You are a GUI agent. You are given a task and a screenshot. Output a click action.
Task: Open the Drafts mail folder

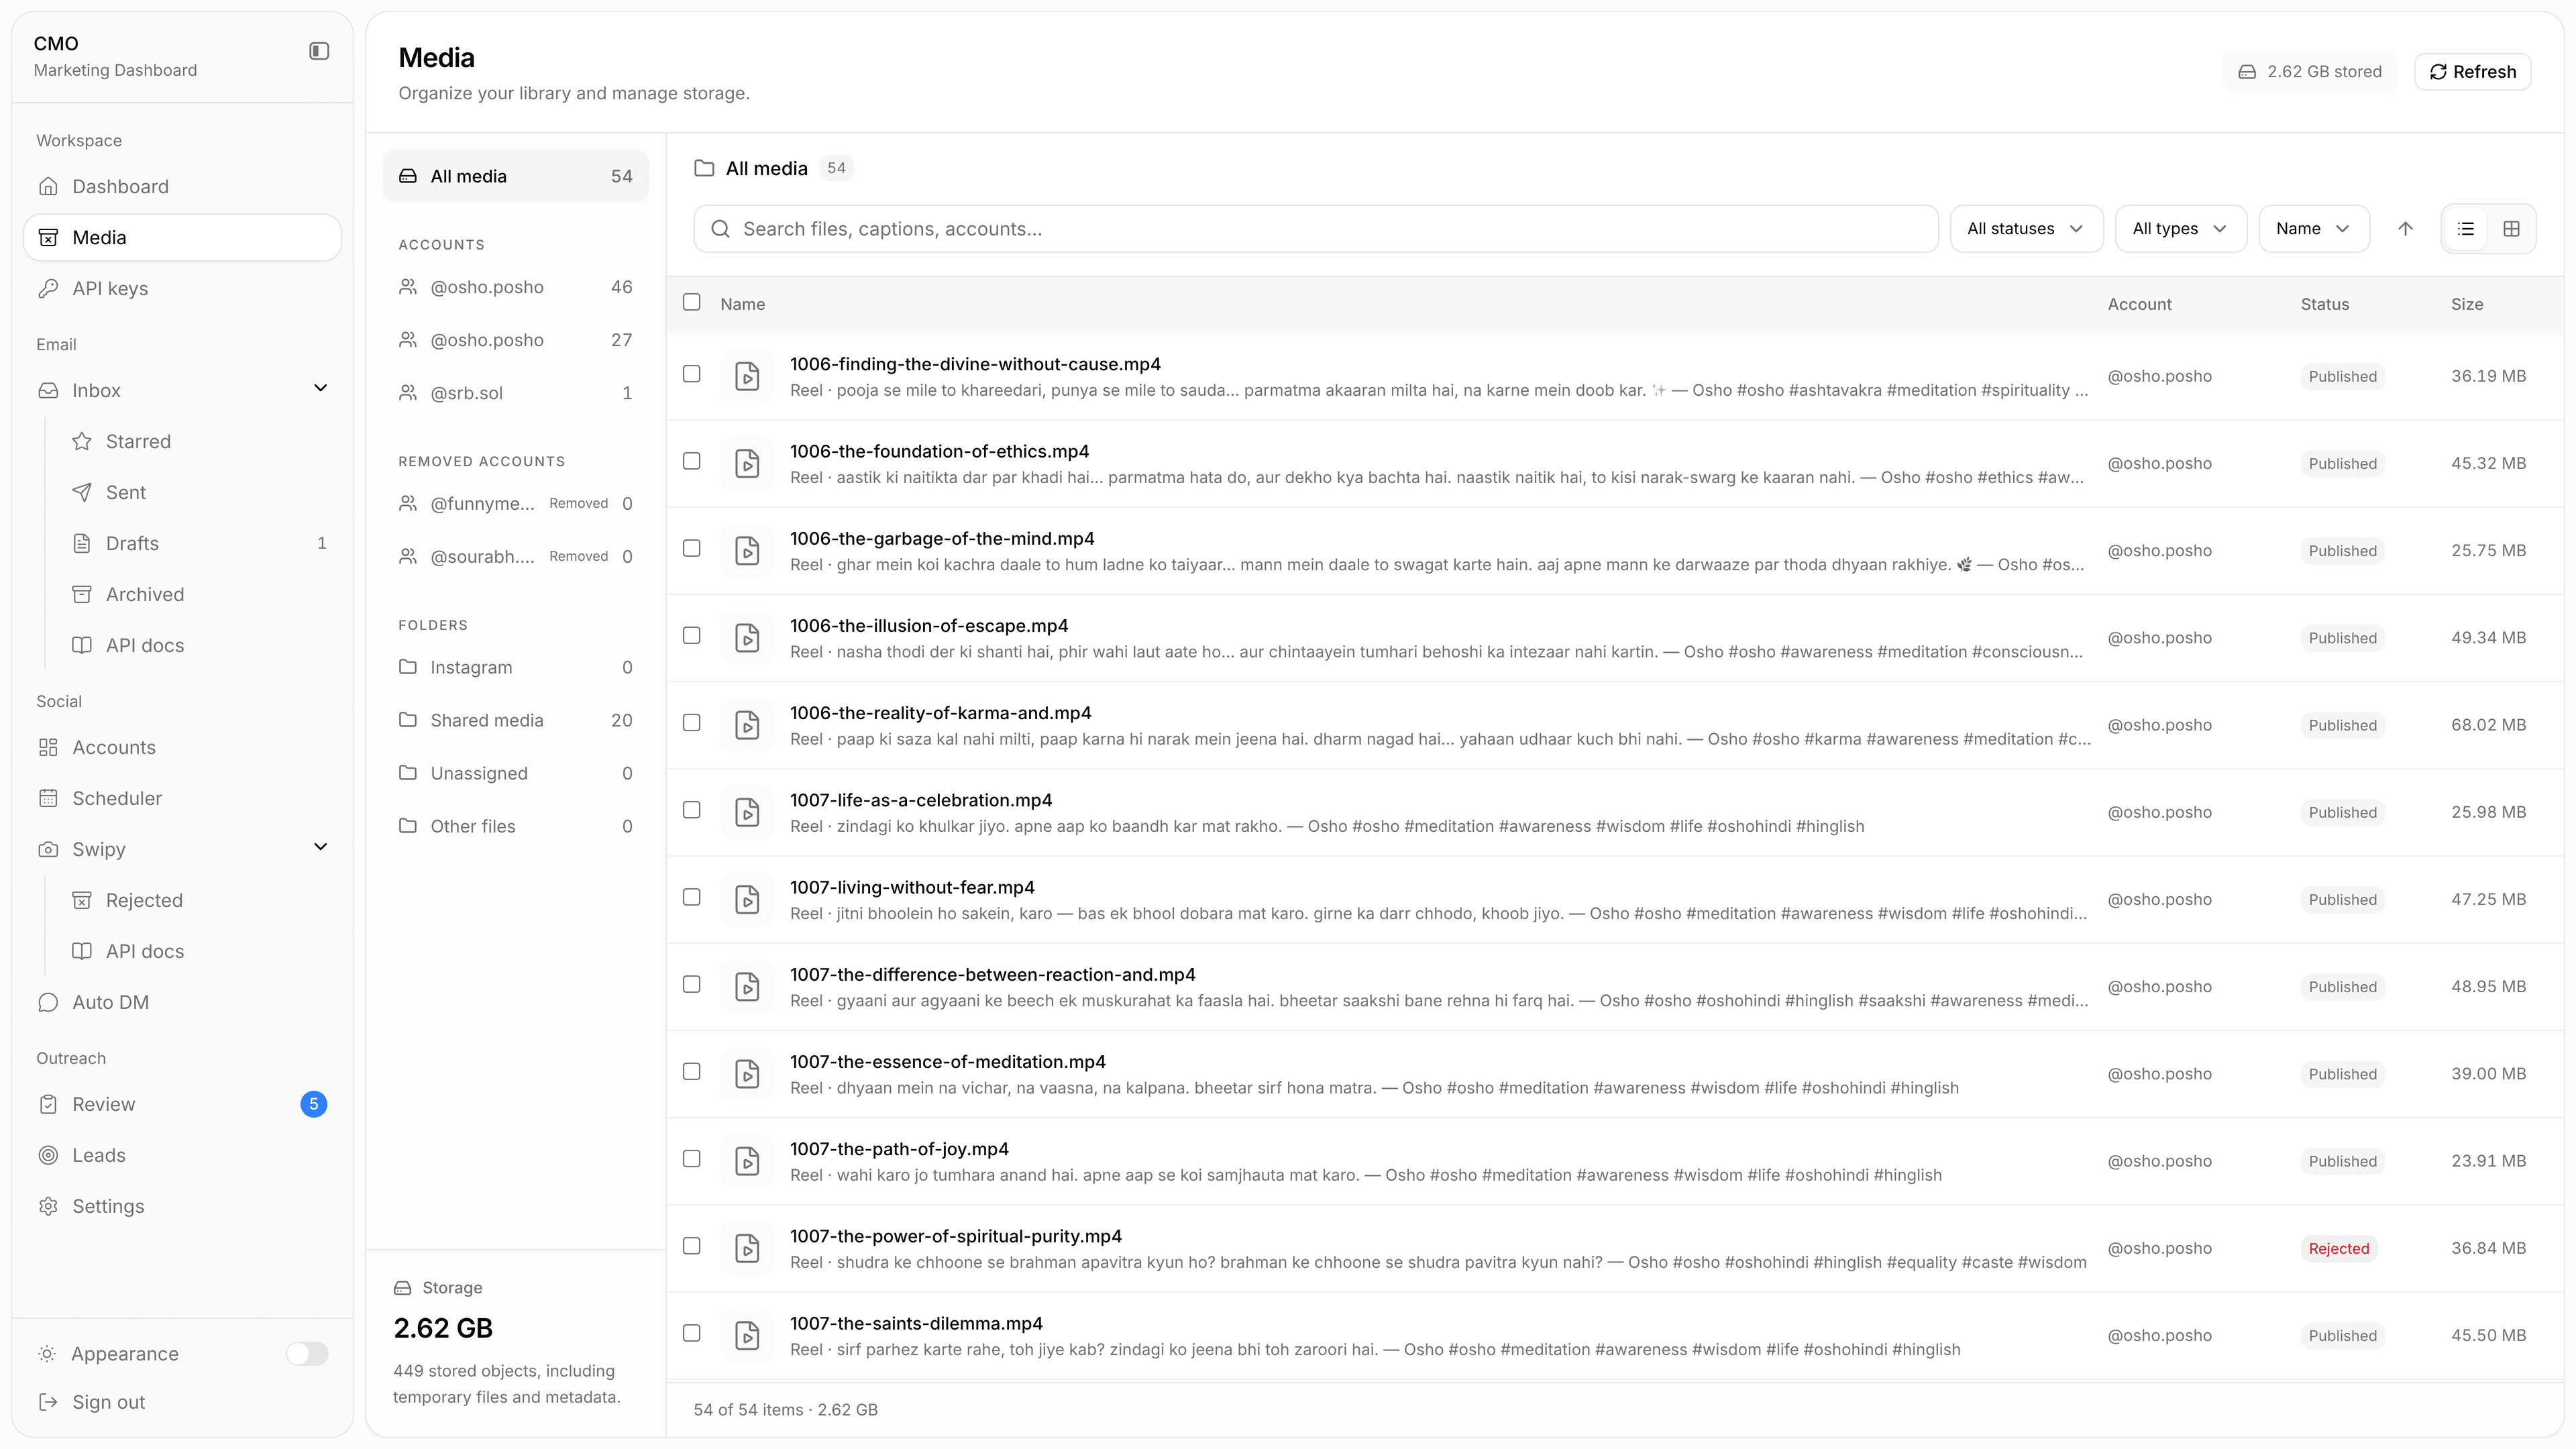click(199, 543)
